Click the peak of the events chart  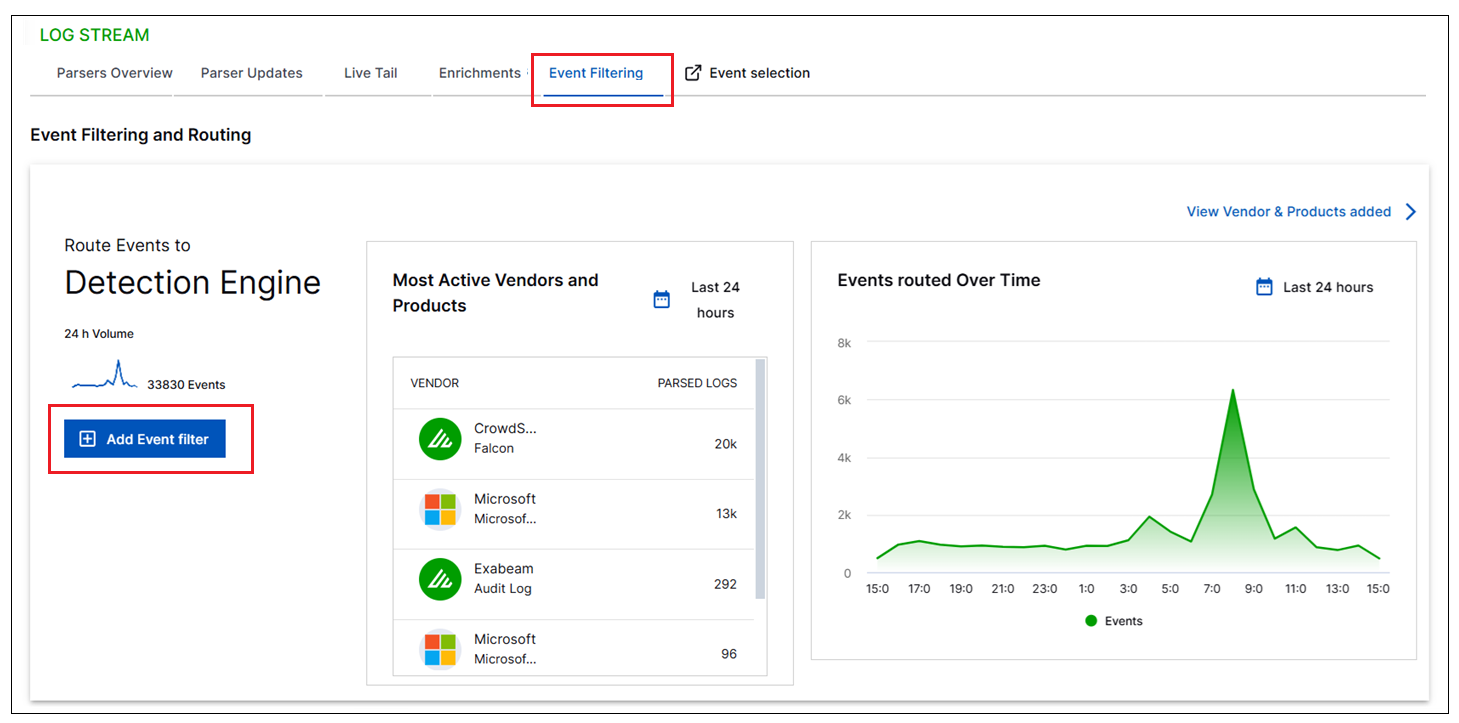click(1233, 390)
